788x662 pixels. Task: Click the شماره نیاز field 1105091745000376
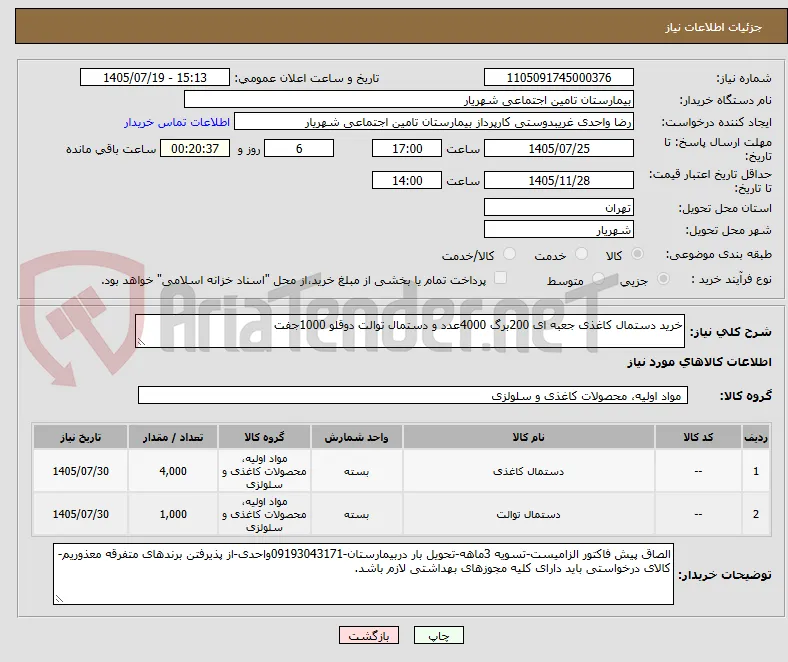pos(558,77)
